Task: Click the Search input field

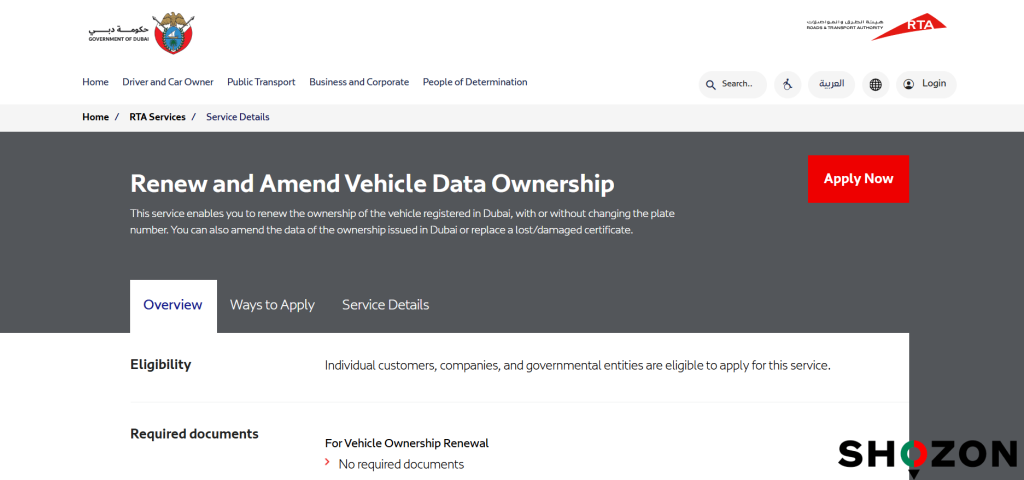Action: 740,85
